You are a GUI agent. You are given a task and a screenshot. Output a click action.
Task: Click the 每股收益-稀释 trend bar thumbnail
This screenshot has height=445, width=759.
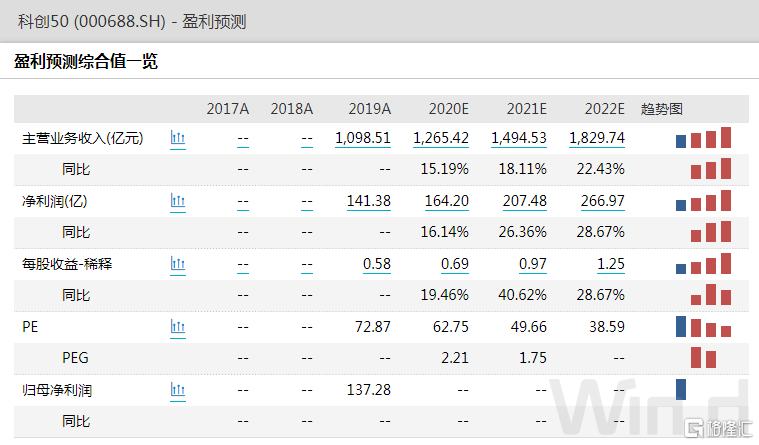point(703,263)
